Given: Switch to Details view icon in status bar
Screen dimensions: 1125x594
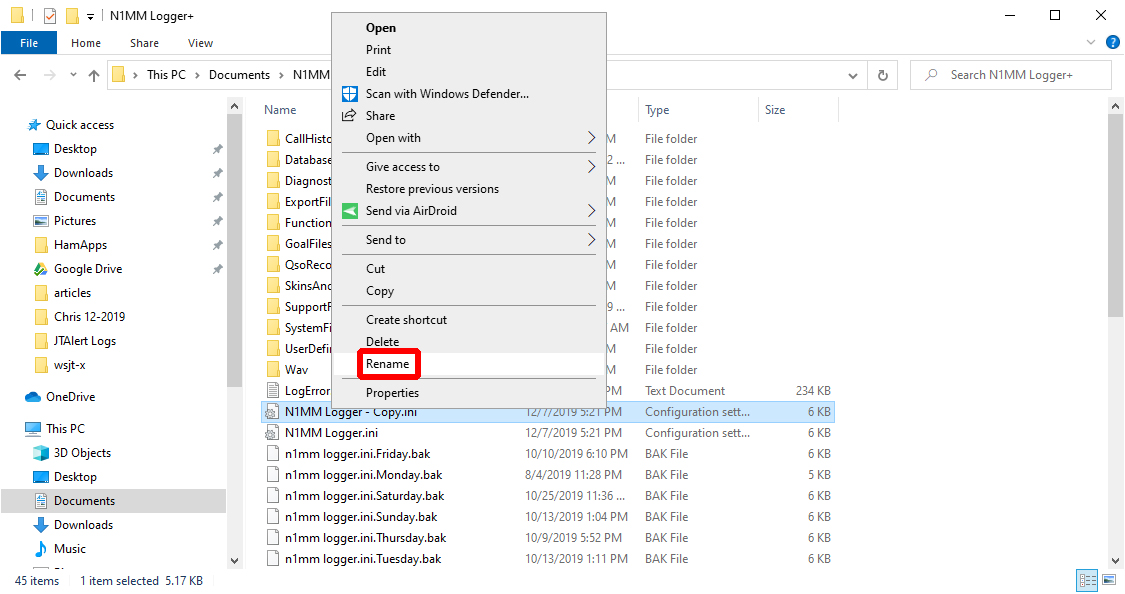Looking at the screenshot, I should click(1088, 580).
